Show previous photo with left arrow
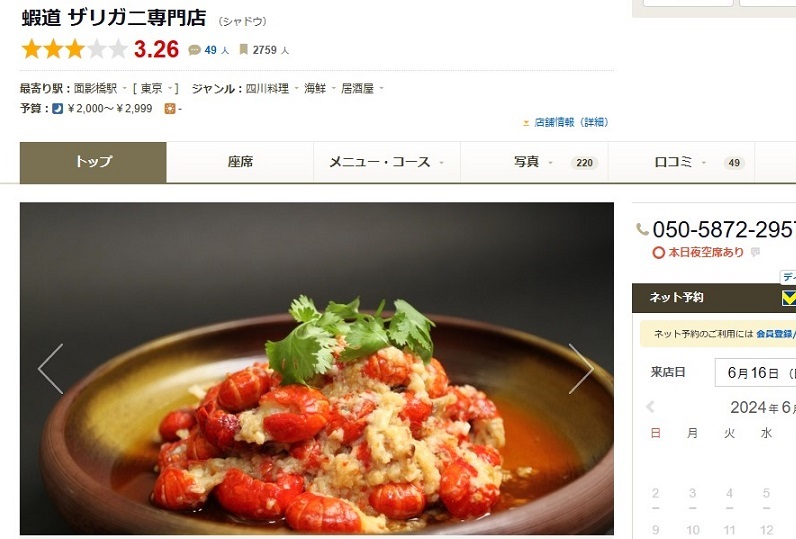 [x=51, y=369]
